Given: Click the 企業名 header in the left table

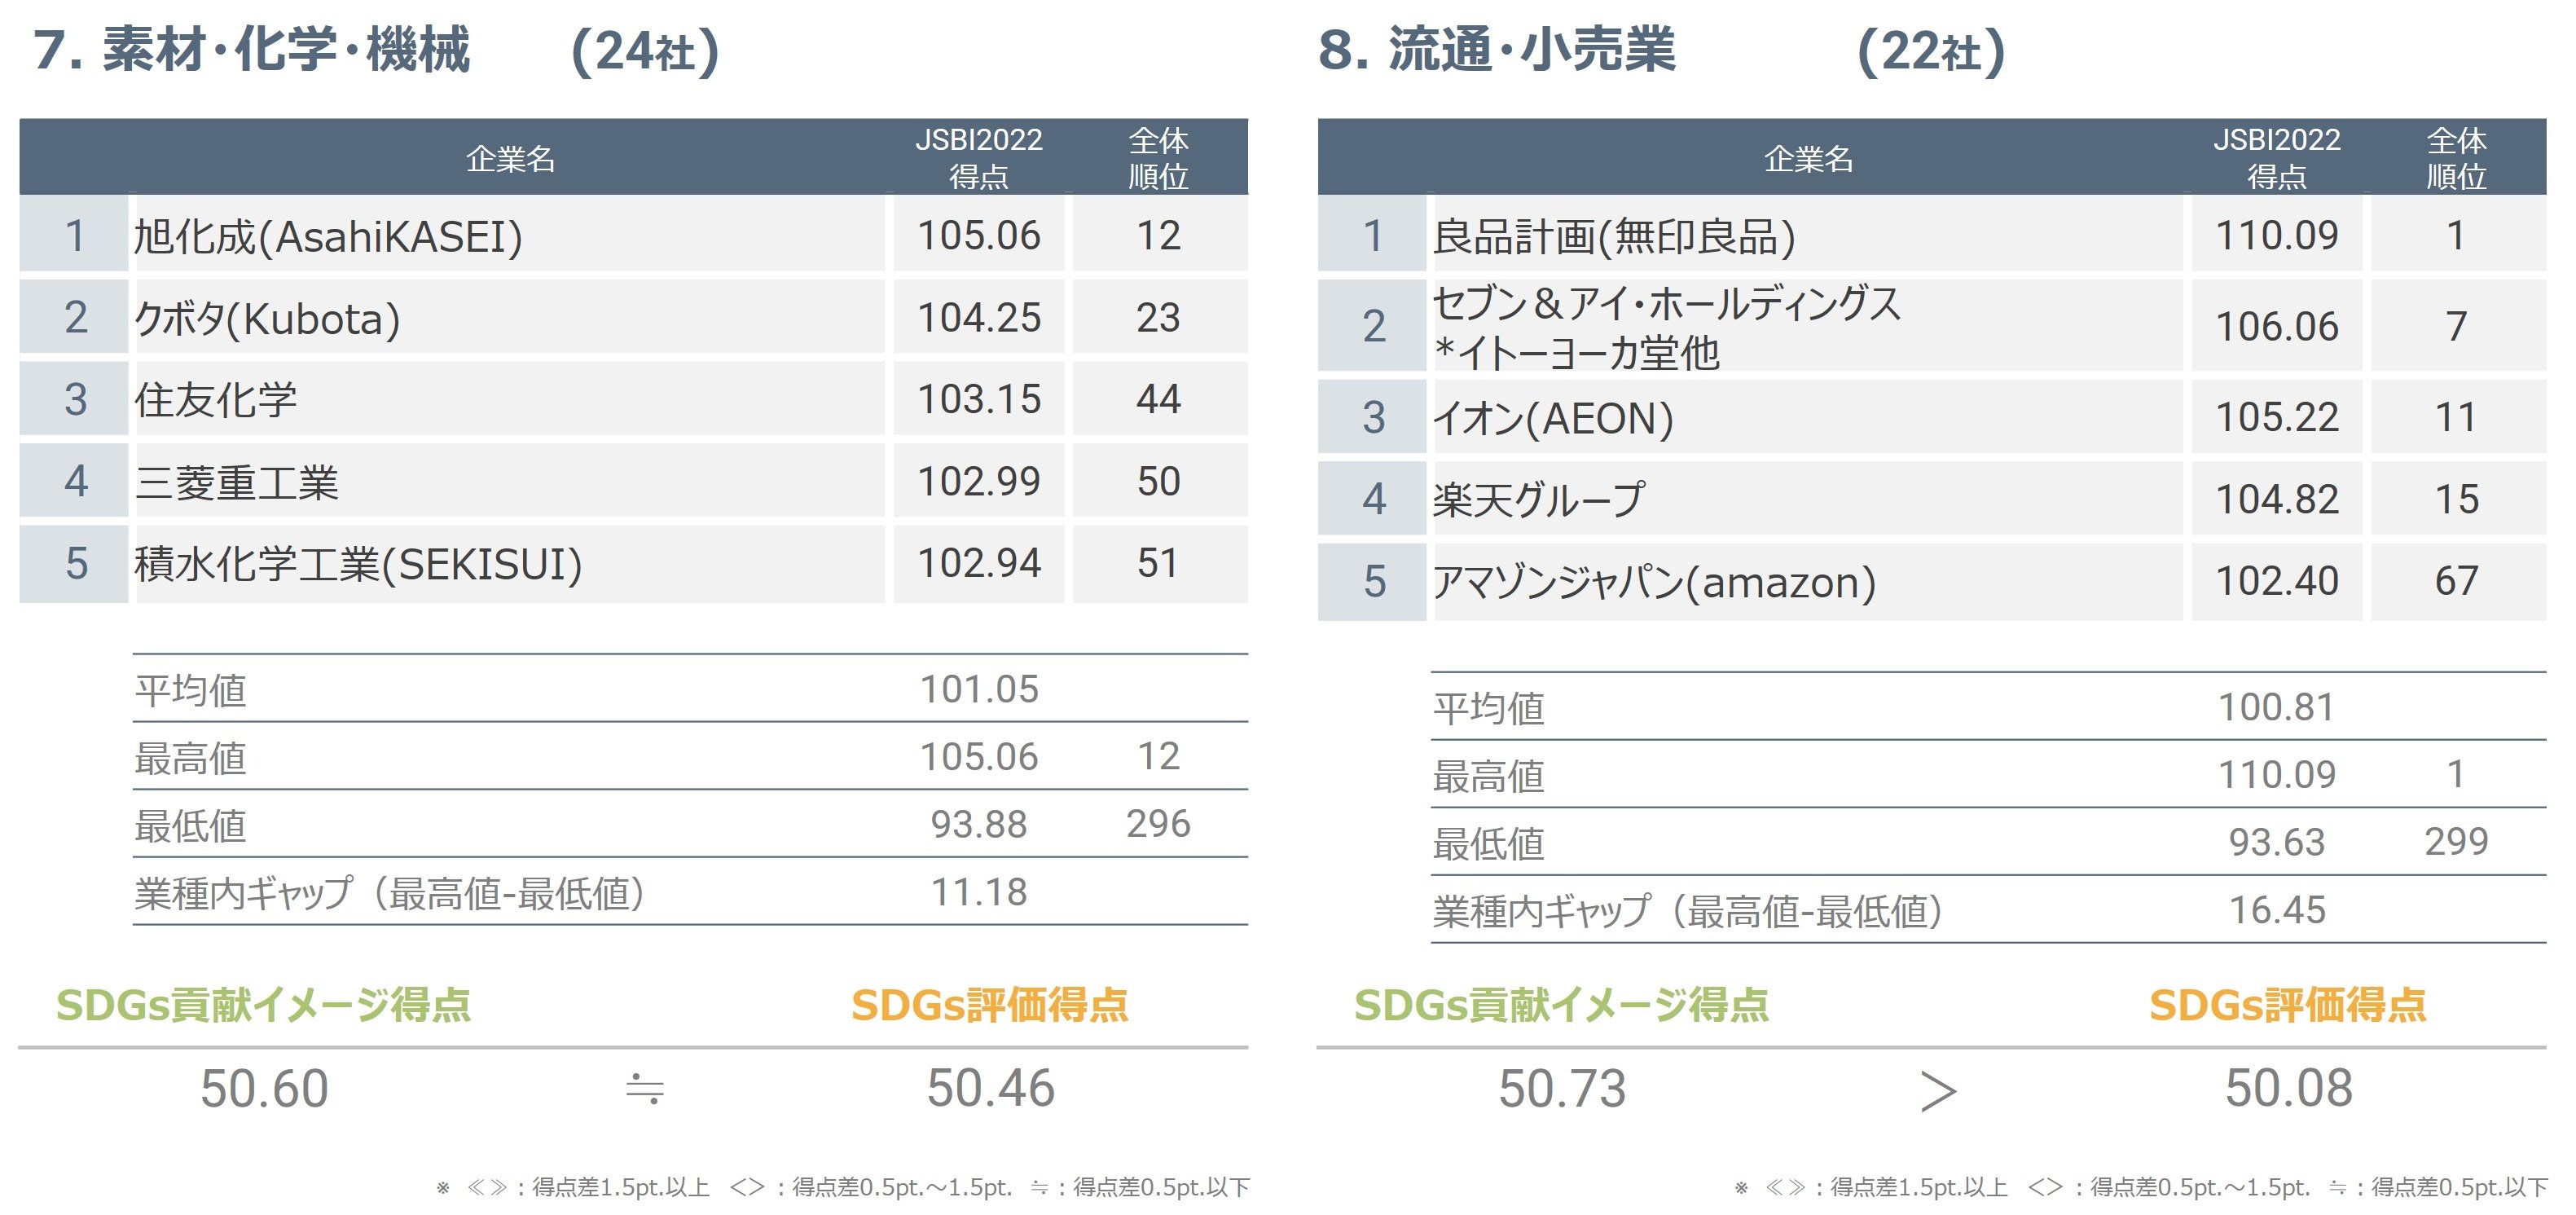Looking at the screenshot, I should coord(510,158).
